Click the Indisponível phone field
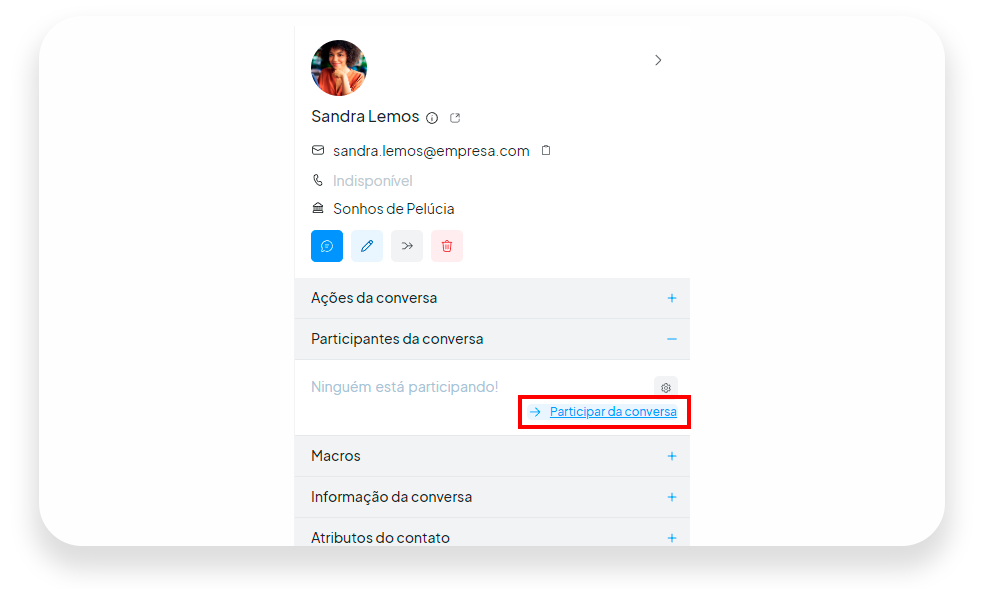This screenshot has width=989, height=589. (372, 181)
